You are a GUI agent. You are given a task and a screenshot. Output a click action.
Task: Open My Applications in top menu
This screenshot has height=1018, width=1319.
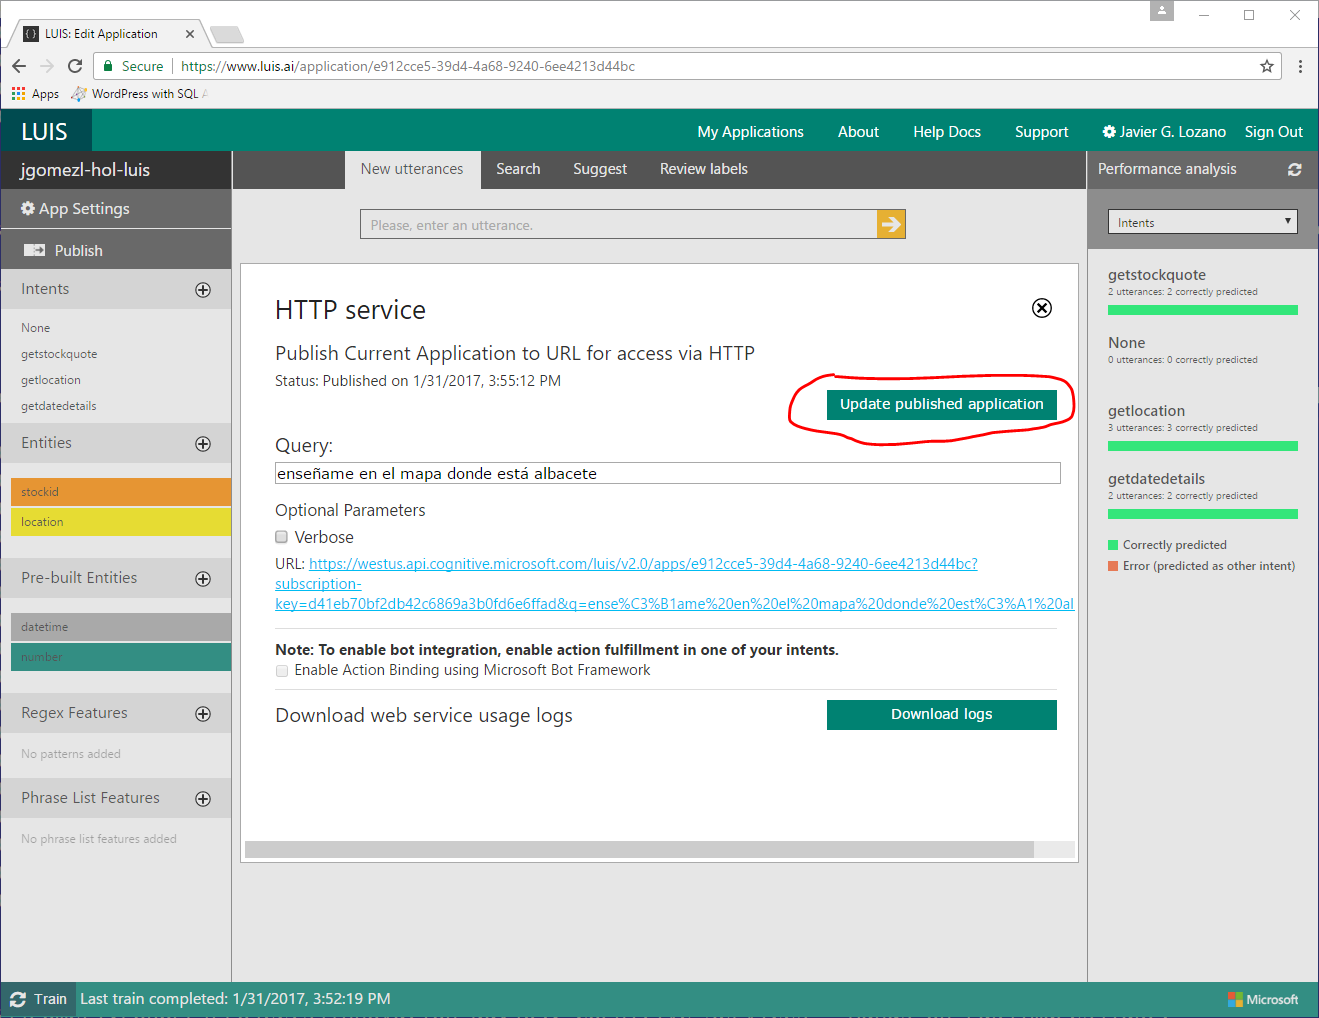coord(750,132)
